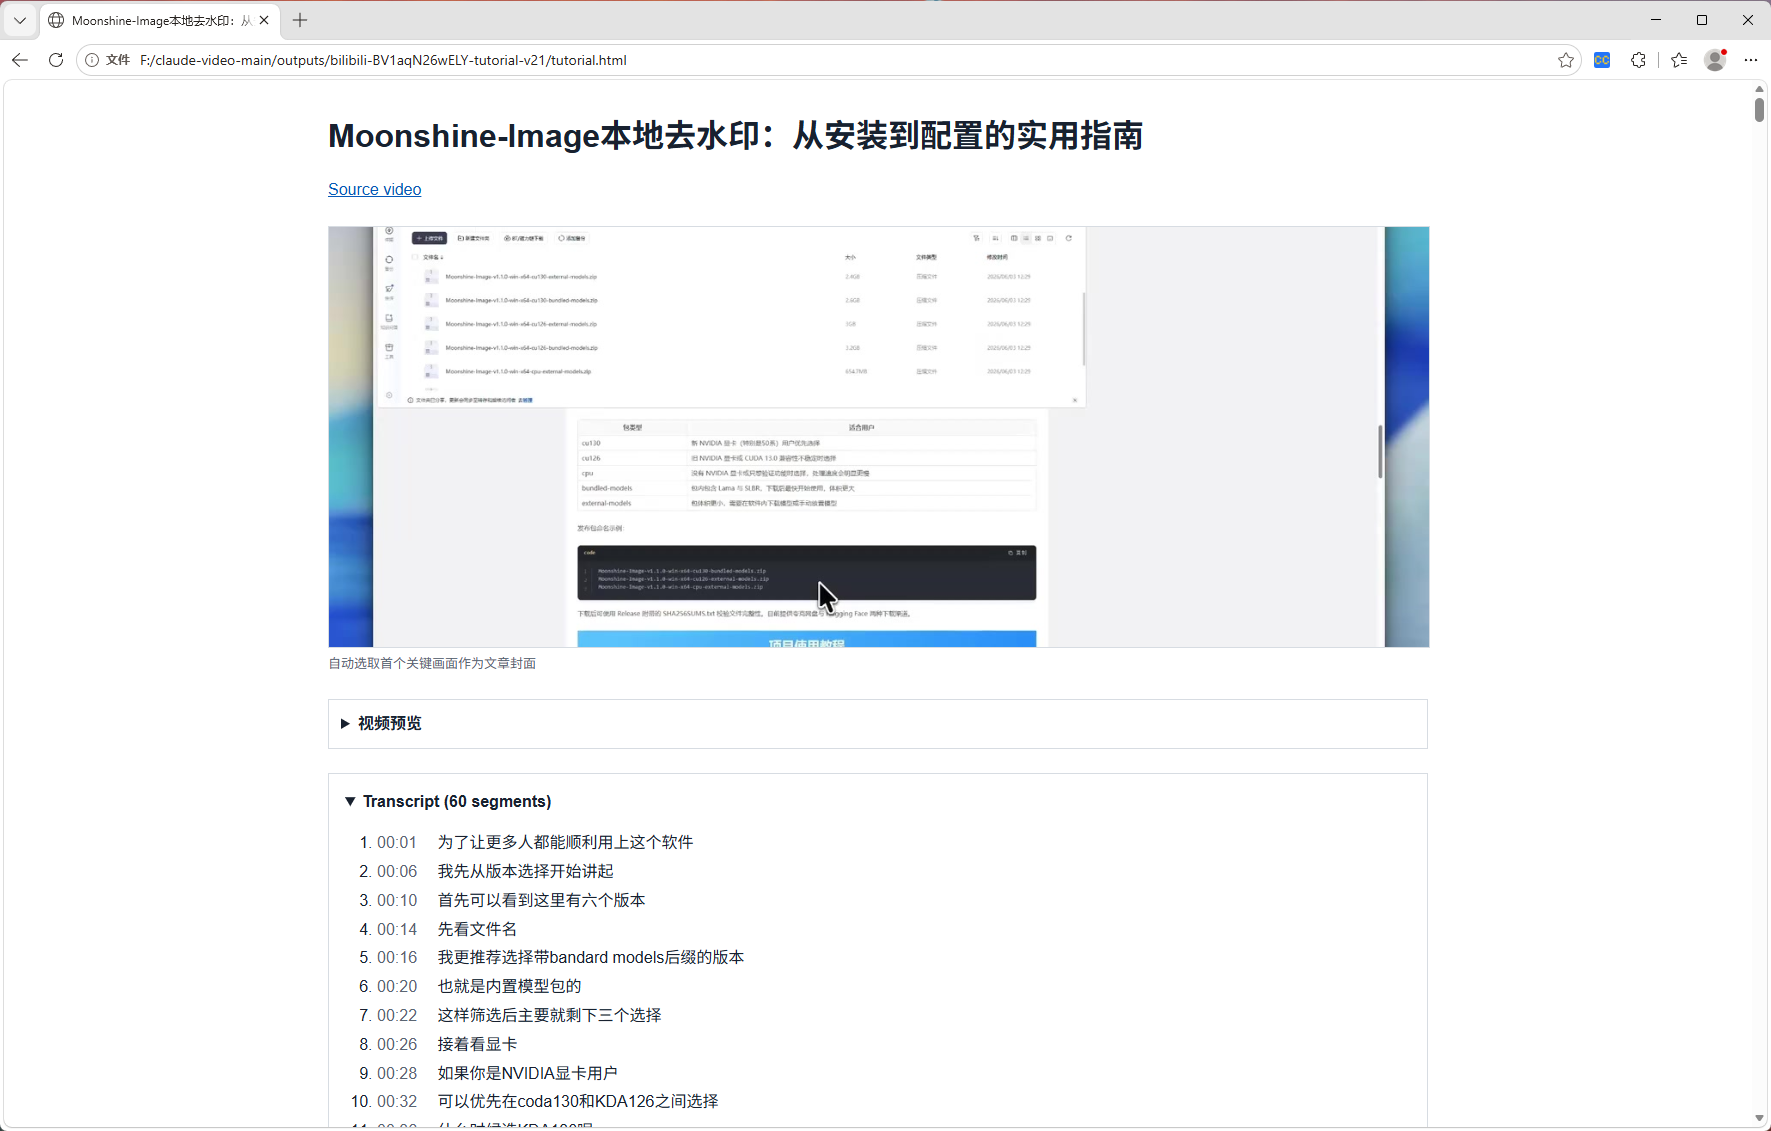
Task: Click the page title heading Moonshine-Image本地去水印
Action: pyautogui.click(x=735, y=135)
